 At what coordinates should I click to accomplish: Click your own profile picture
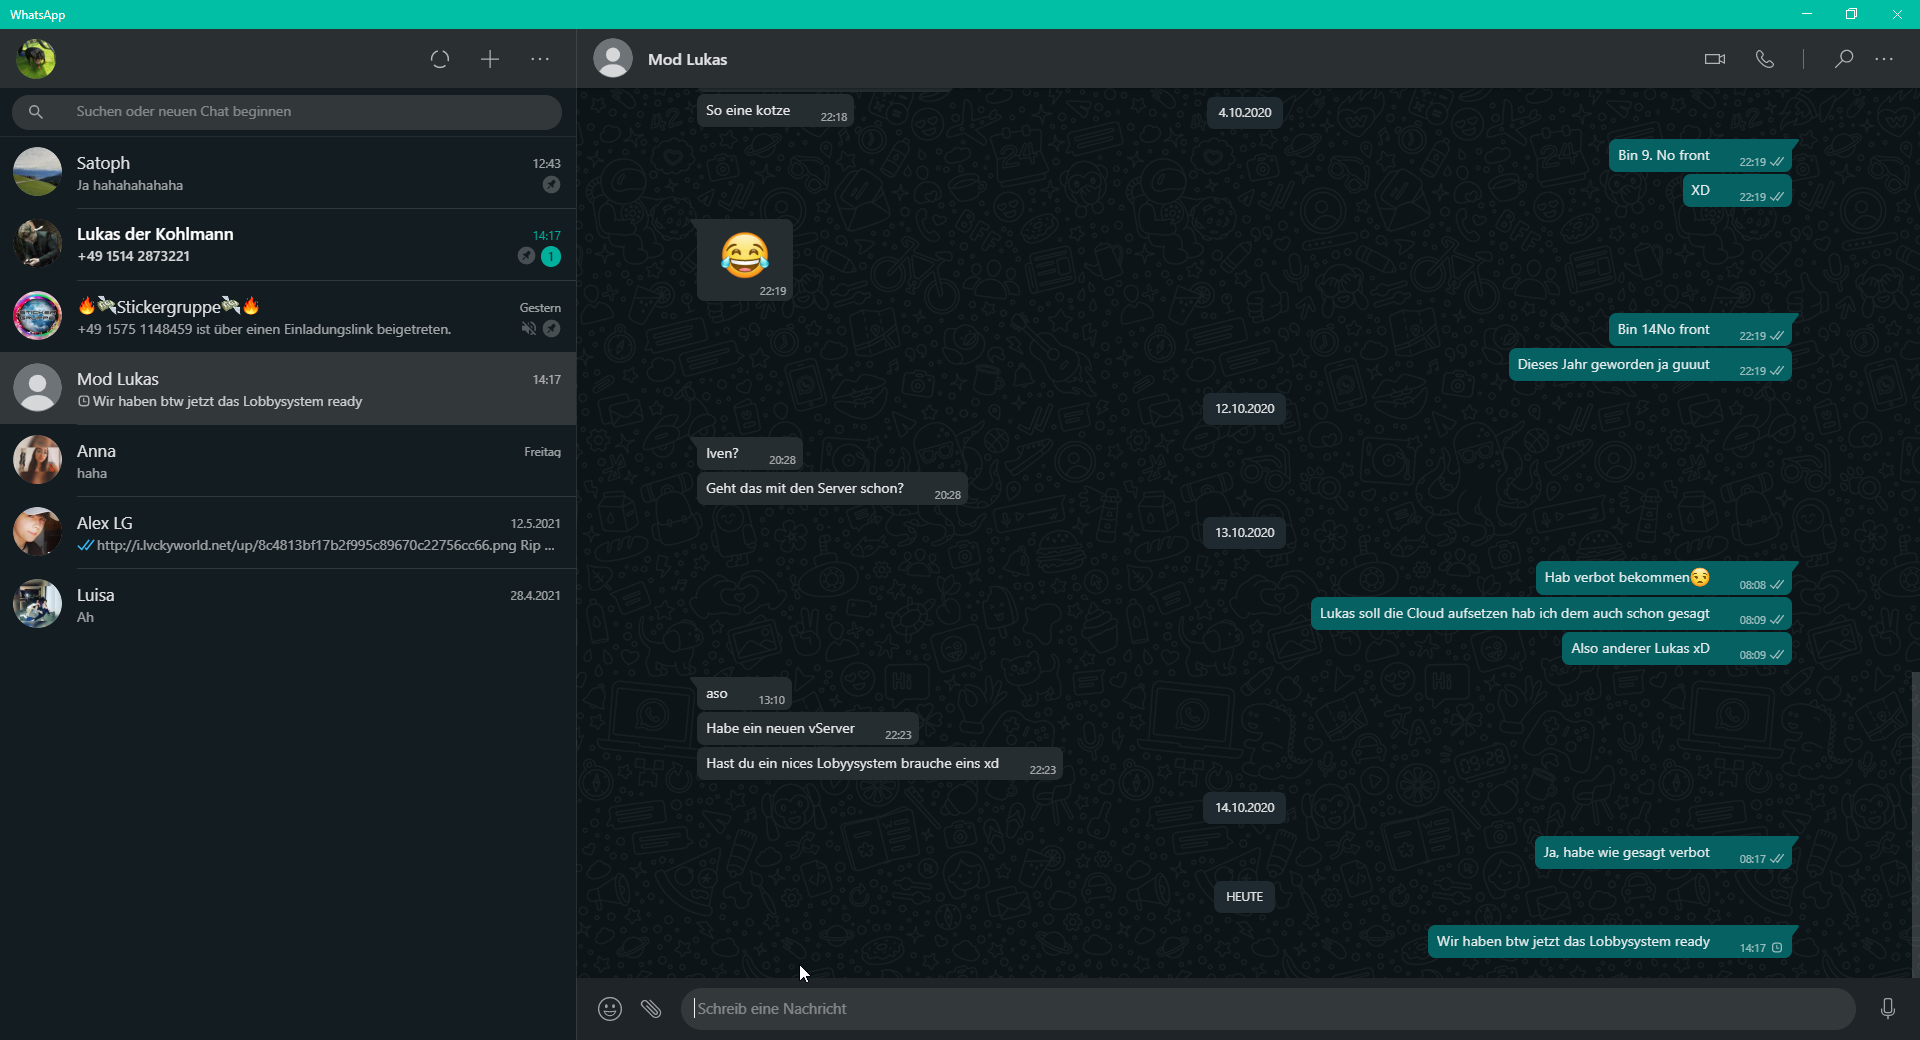pos(36,59)
